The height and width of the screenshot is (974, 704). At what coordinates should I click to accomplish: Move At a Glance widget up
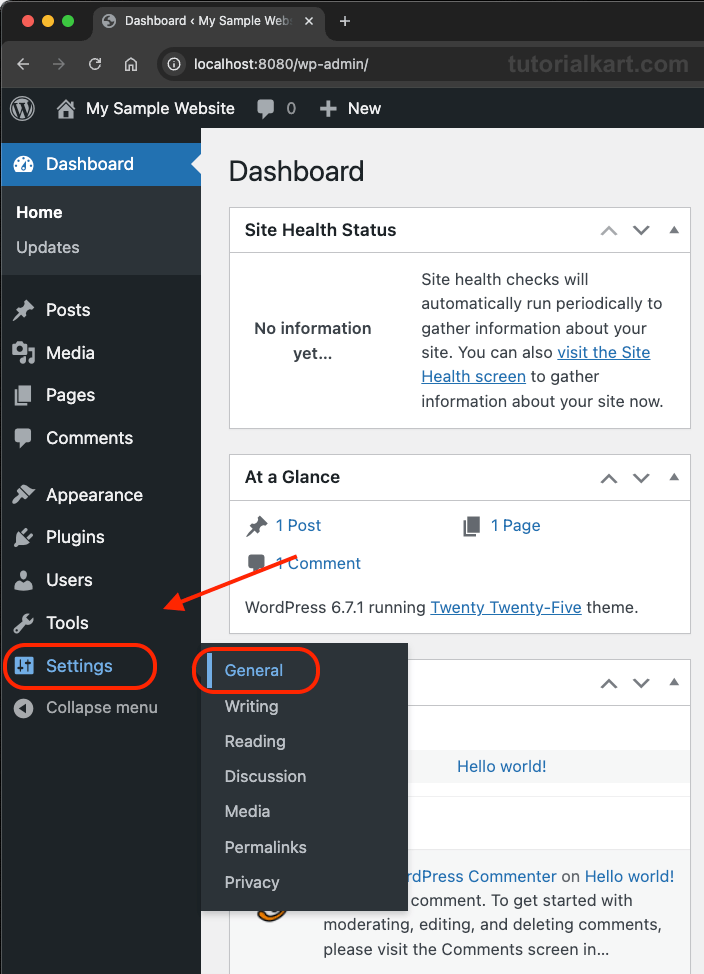(x=609, y=478)
